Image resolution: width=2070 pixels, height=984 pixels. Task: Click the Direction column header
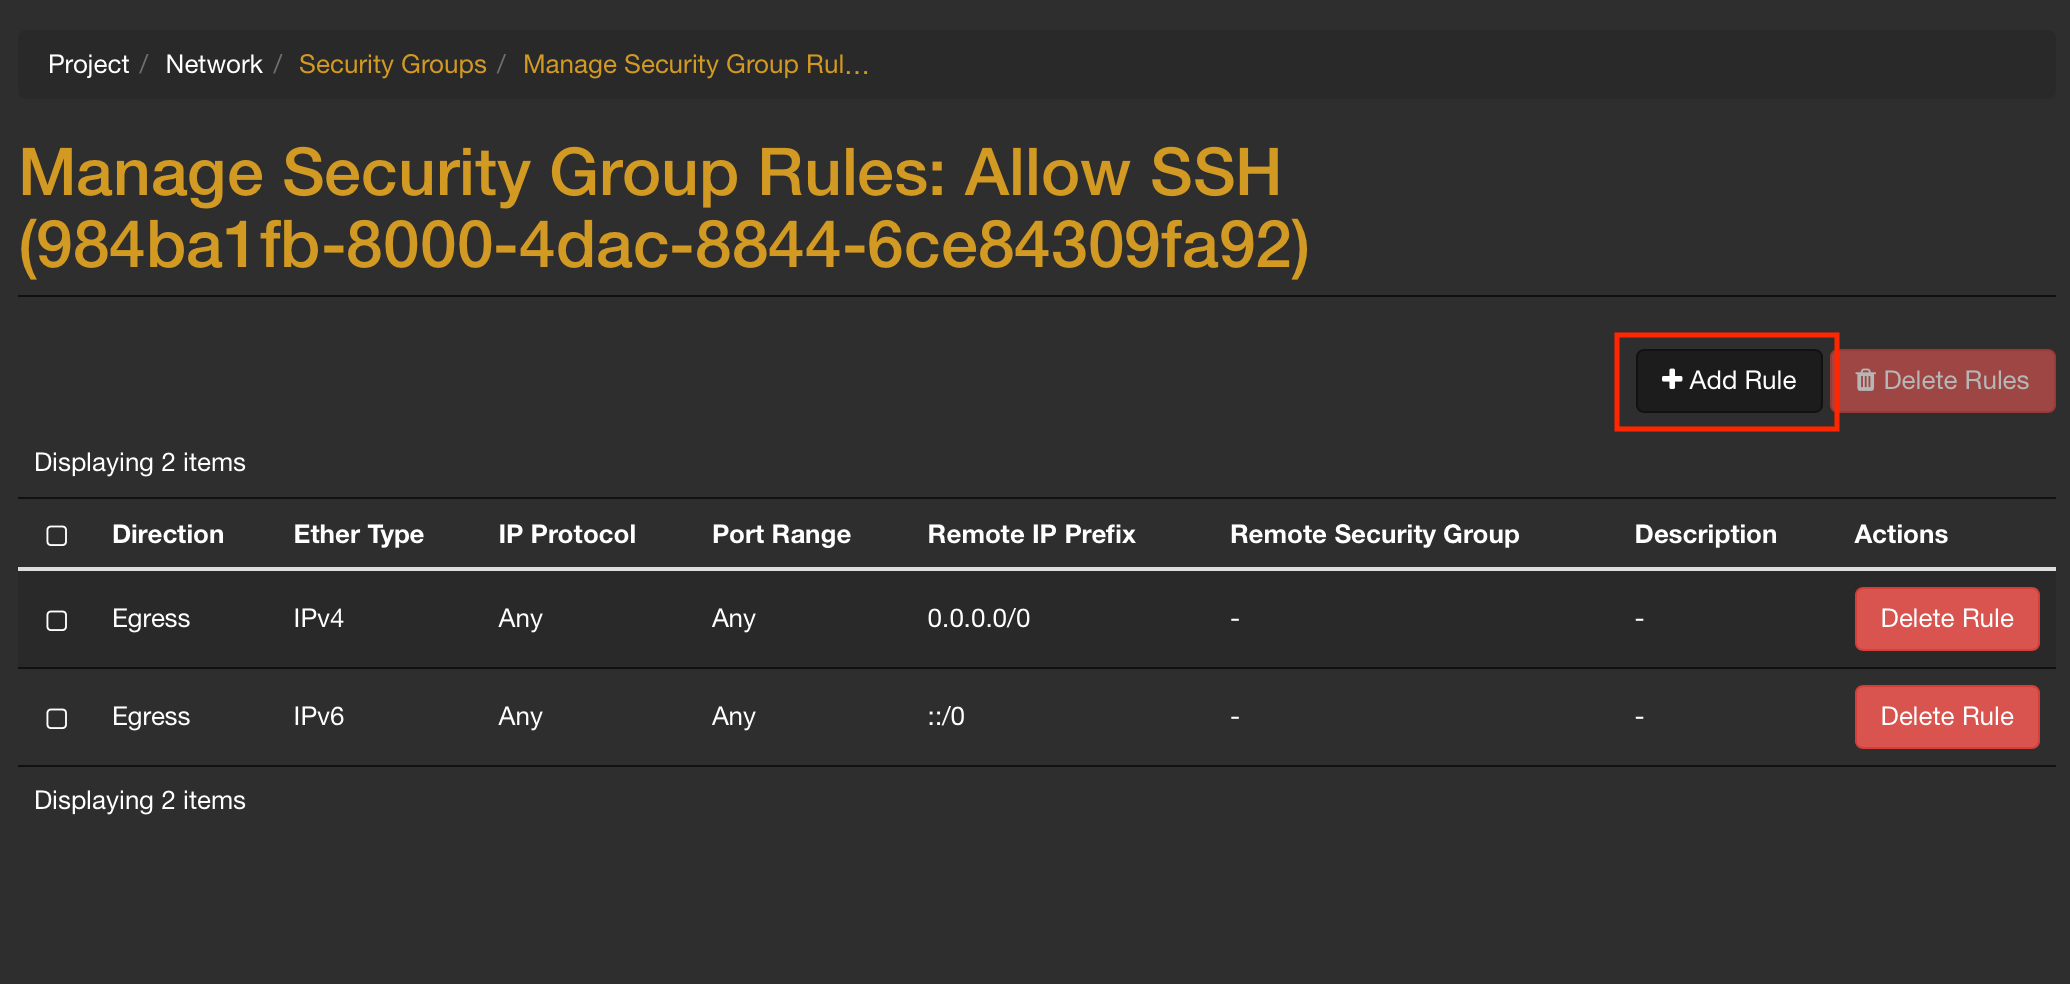pos(167,534)
